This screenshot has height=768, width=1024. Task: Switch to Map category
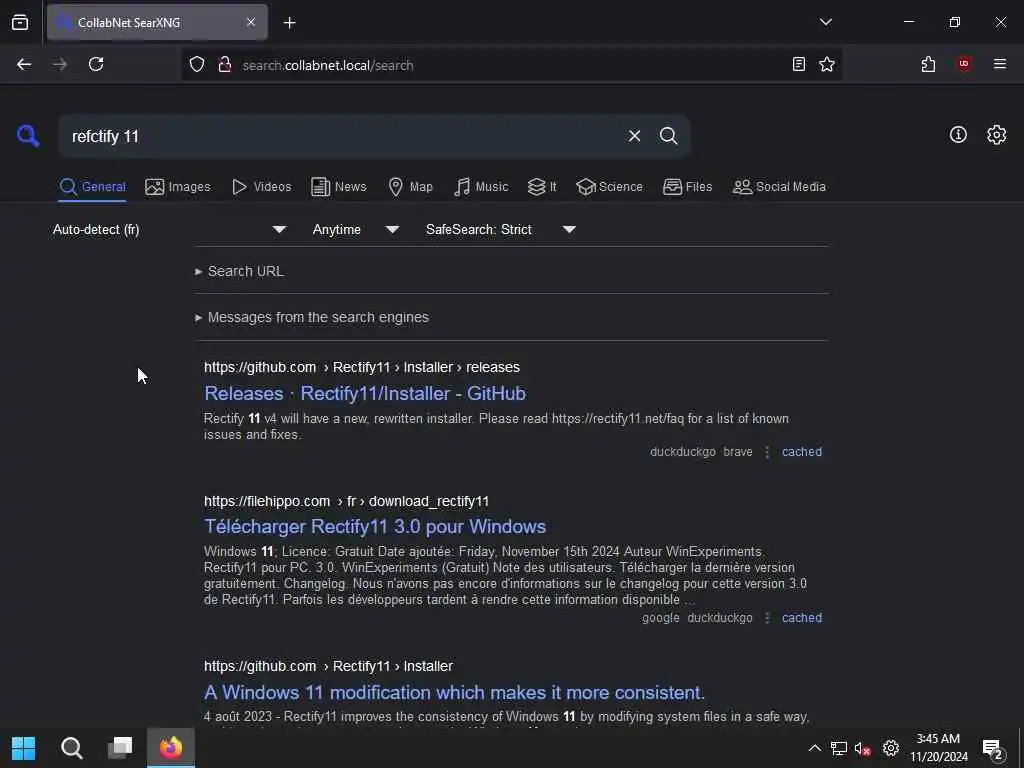[410, 187]
